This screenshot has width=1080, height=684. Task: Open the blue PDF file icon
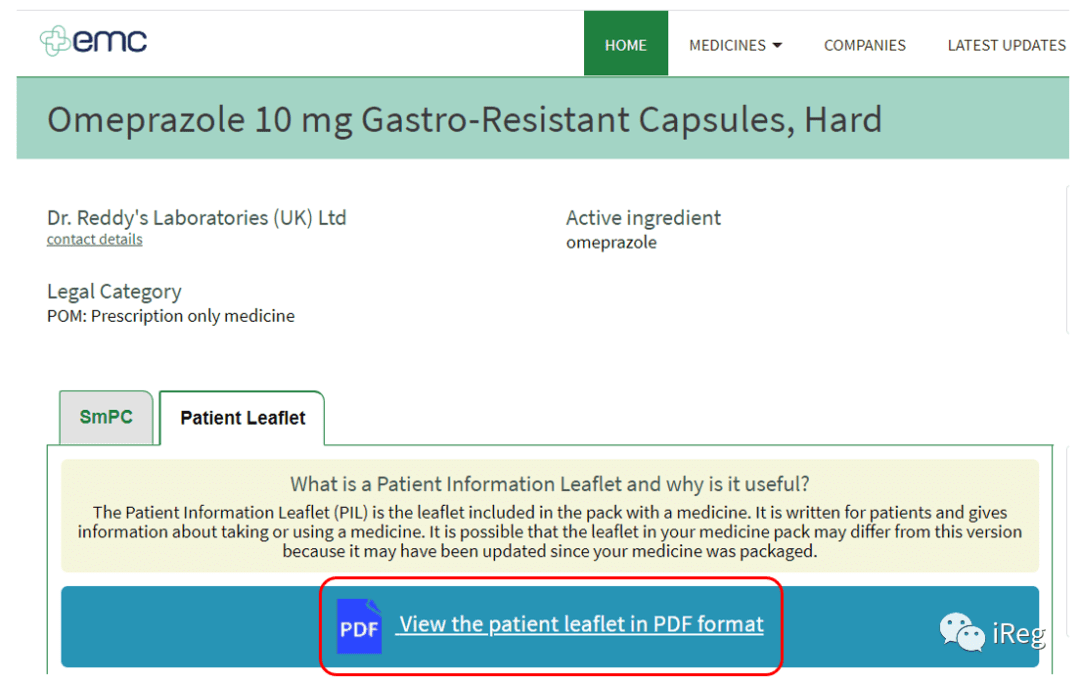coord(359,626)
